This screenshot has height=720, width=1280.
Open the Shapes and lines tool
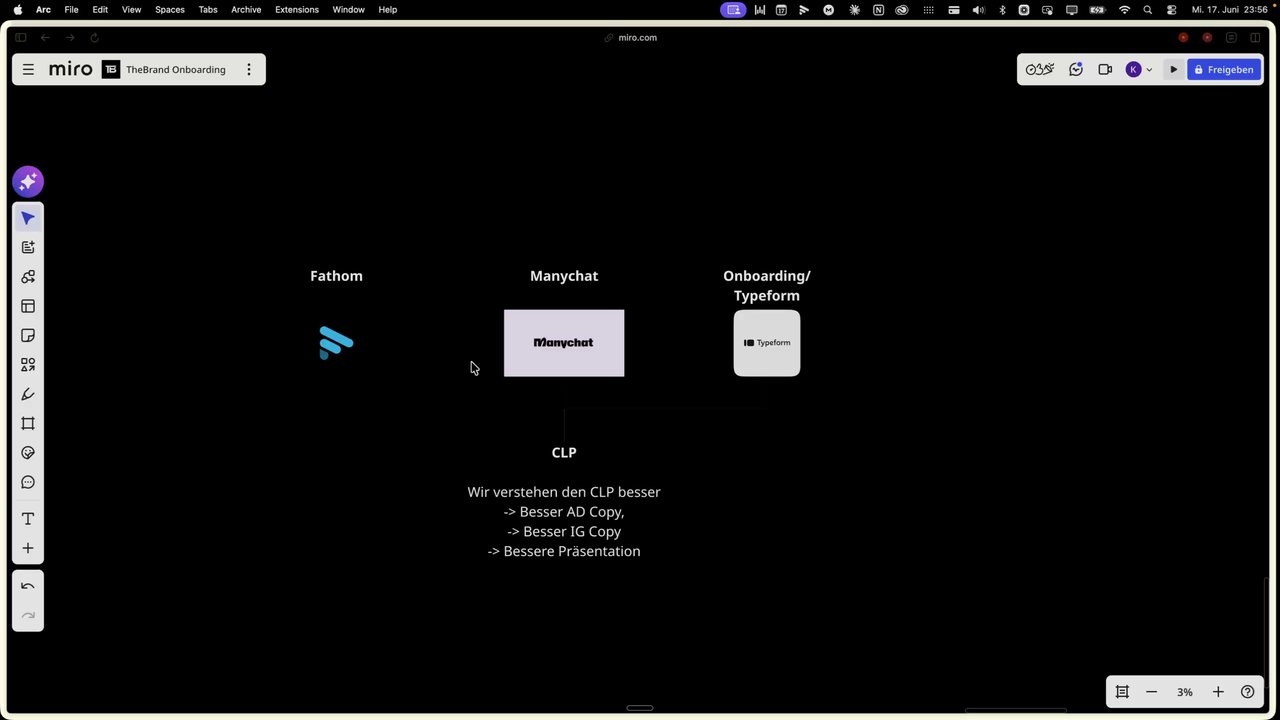pos(28,365)
